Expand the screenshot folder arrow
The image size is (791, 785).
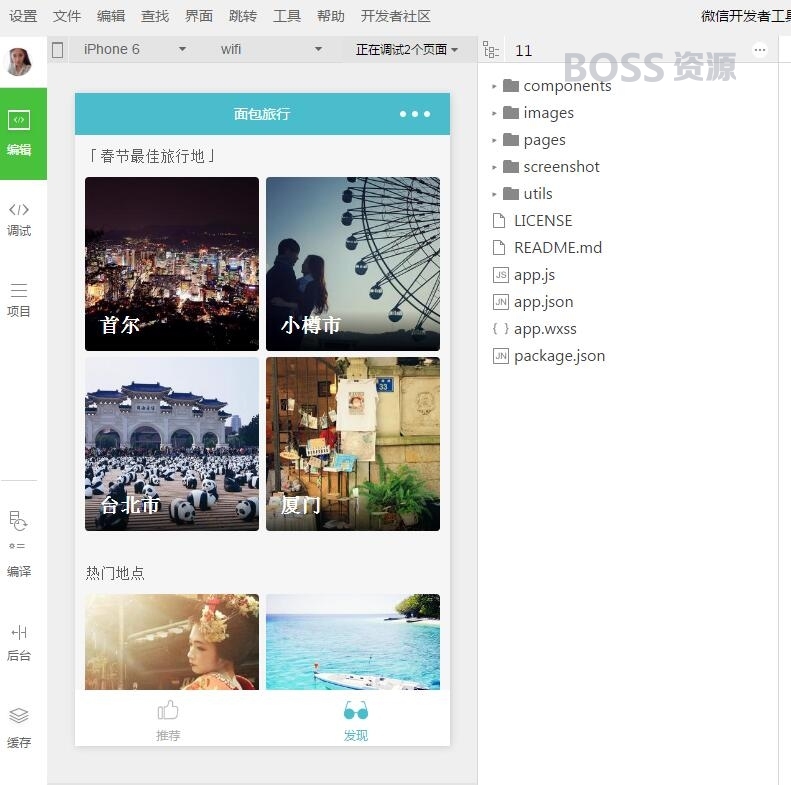494,167
